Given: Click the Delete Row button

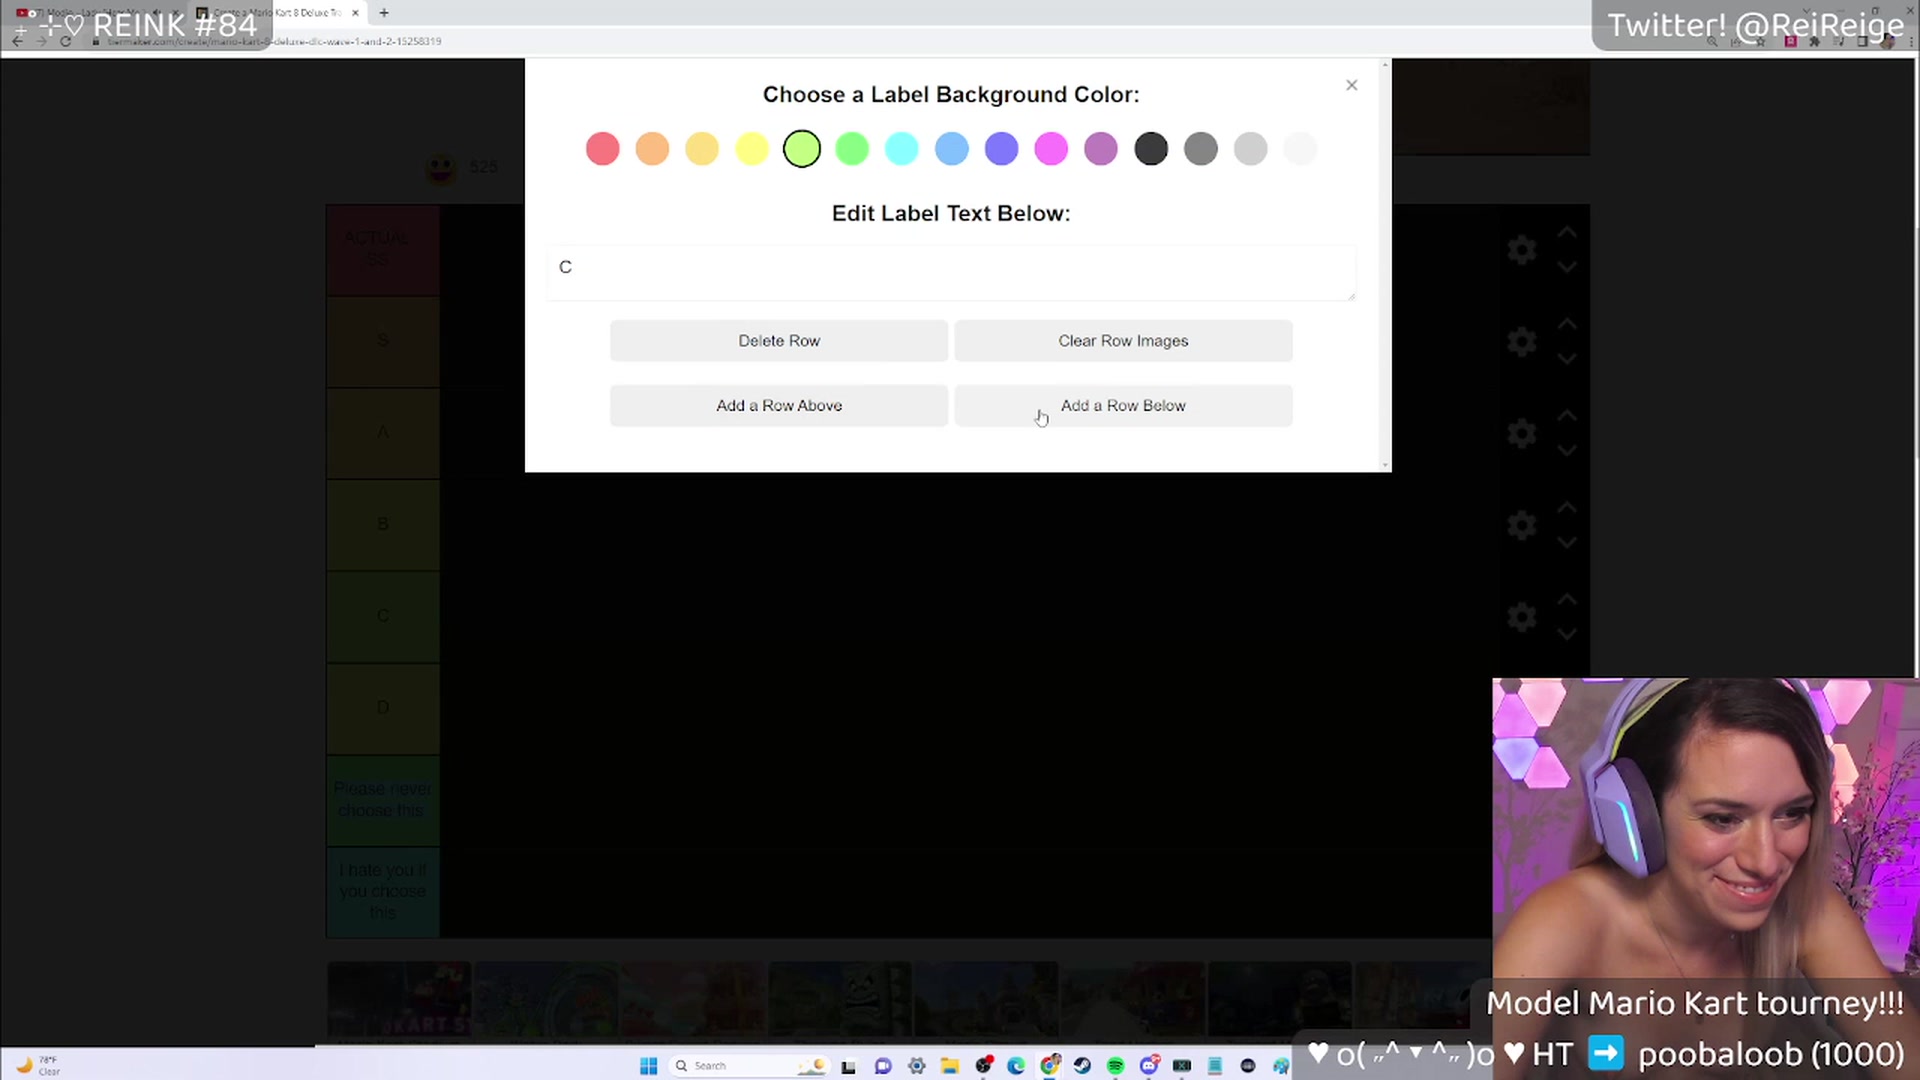Looking at the screenshot, I should 779,341.
